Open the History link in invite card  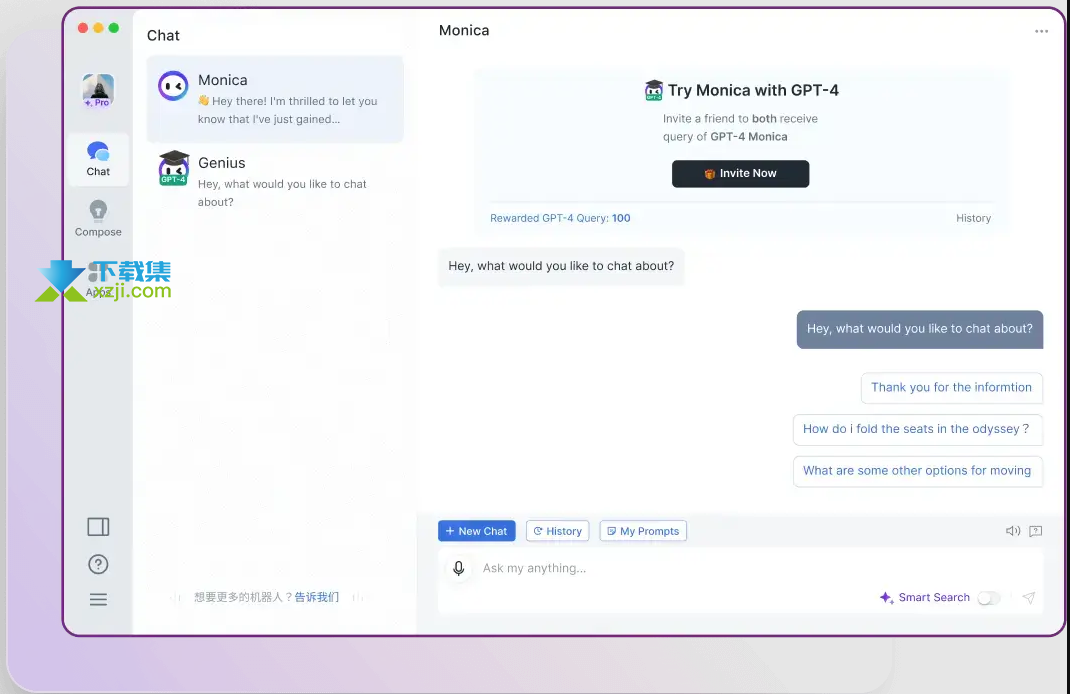click(973, 218)
